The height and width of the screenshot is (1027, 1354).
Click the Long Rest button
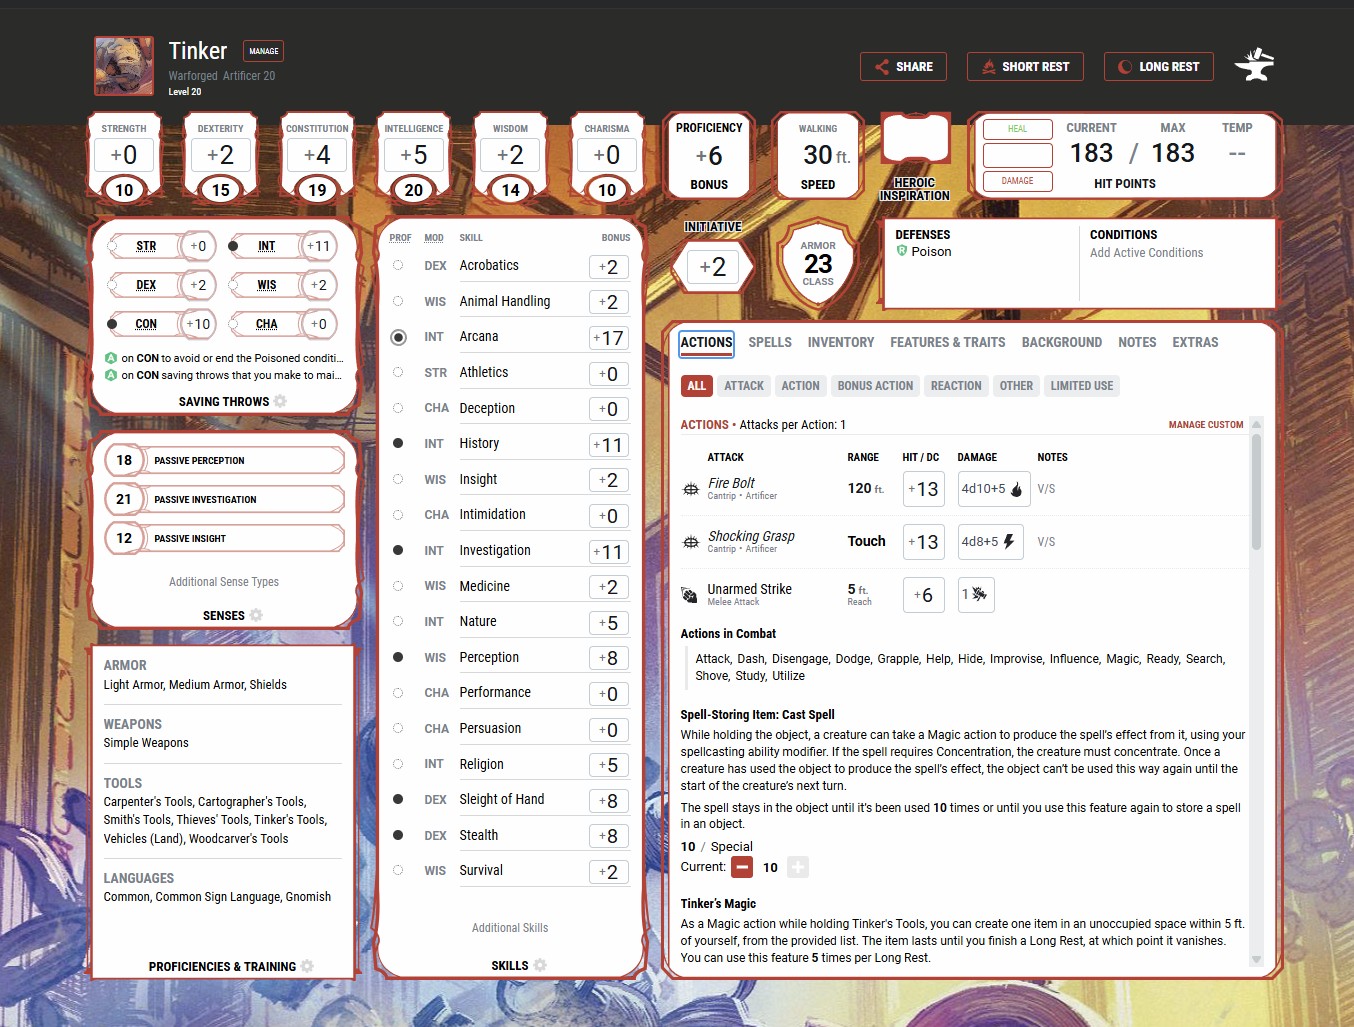click(x=1158, y=67)
